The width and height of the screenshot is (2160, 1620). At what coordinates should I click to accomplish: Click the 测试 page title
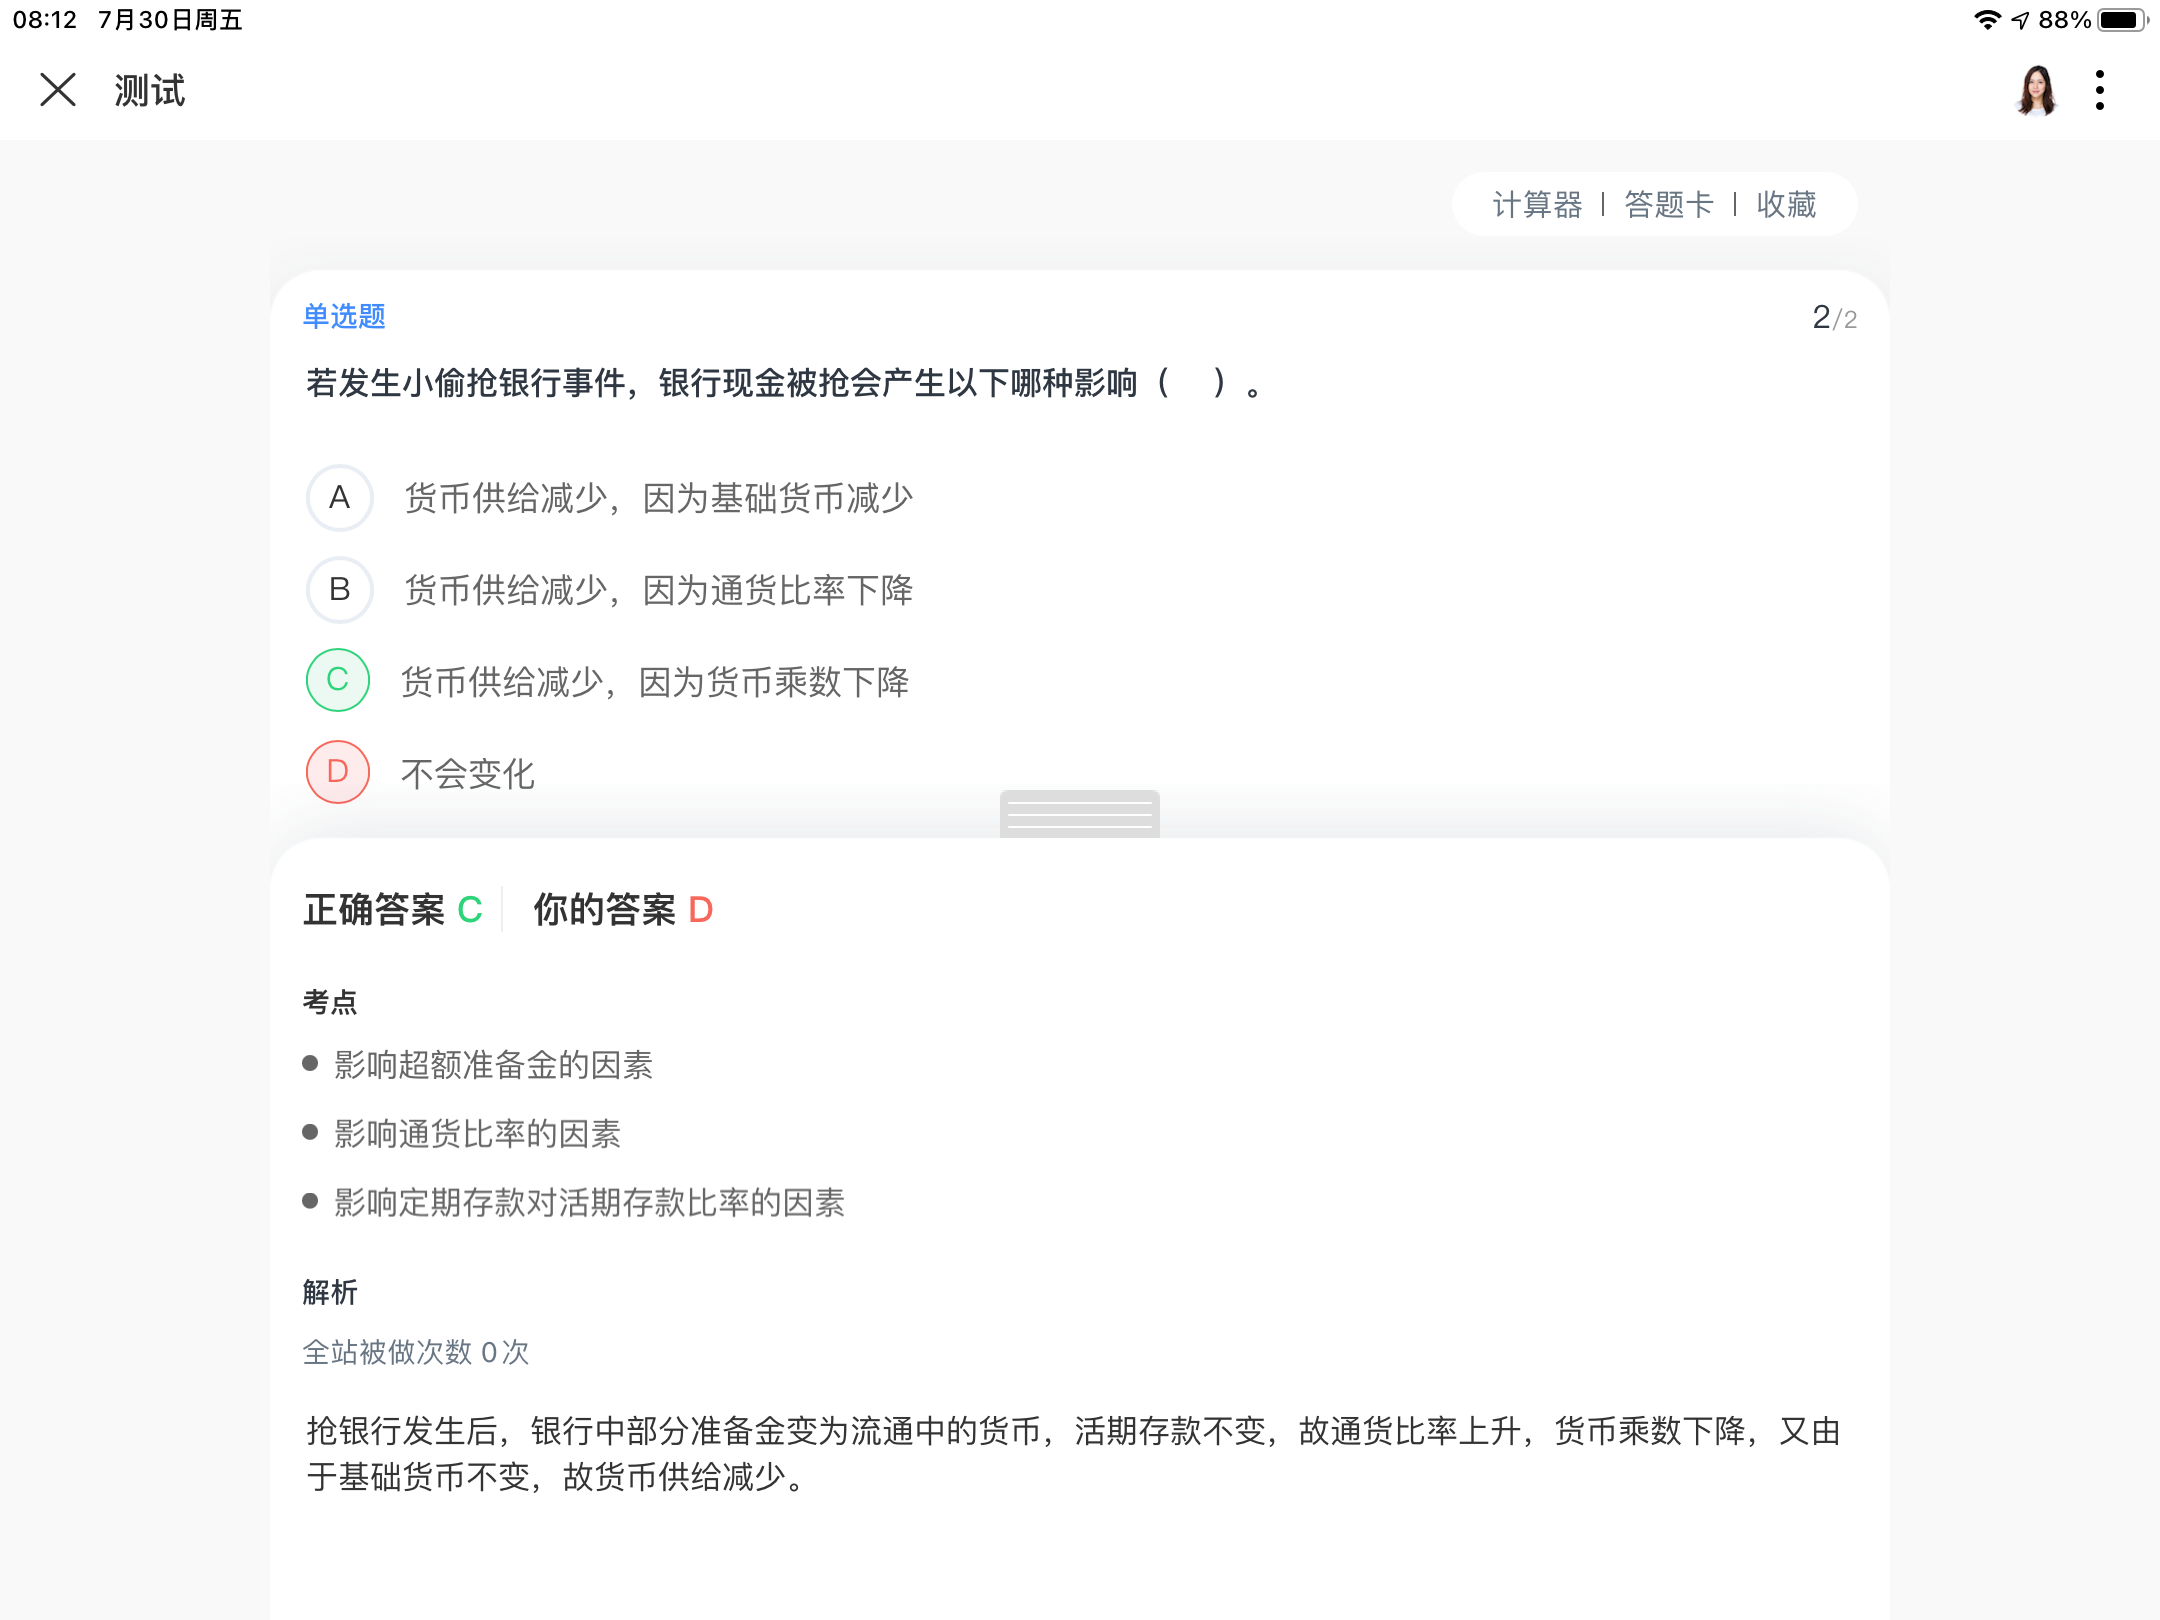(150, 91)
